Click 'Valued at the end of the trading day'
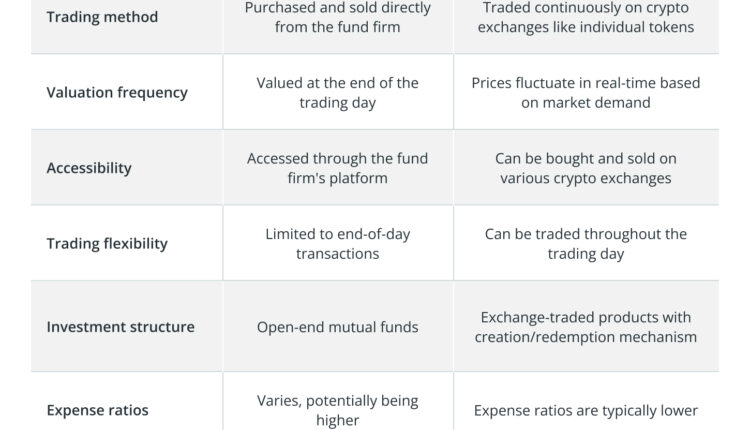 [338, 92]
